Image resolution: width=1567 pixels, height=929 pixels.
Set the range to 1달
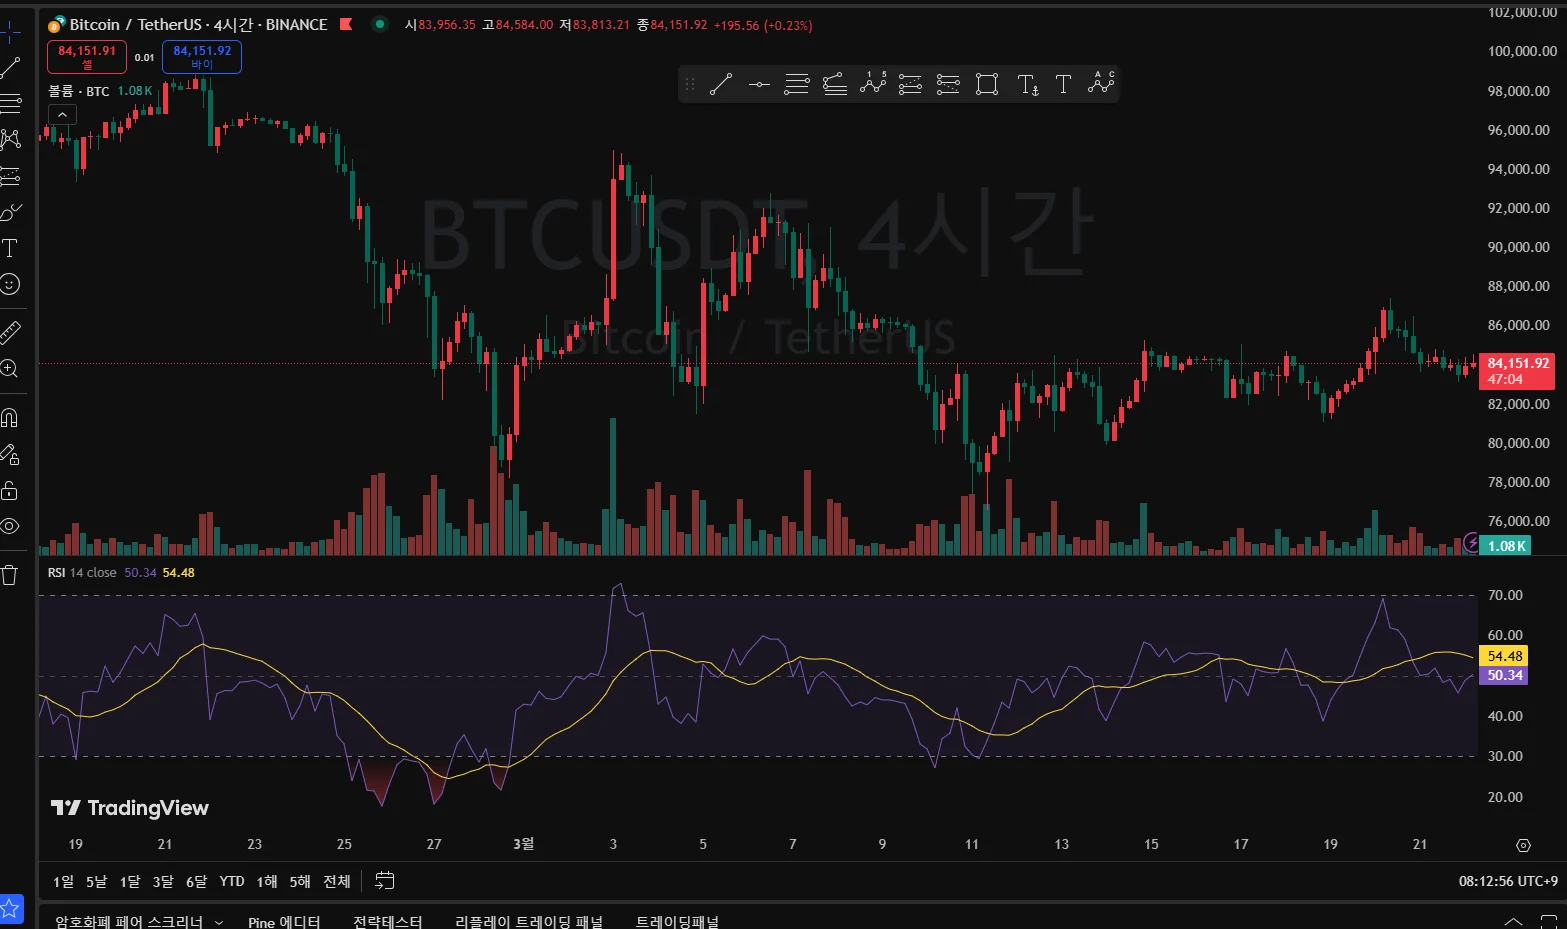[x=130, y=881]
